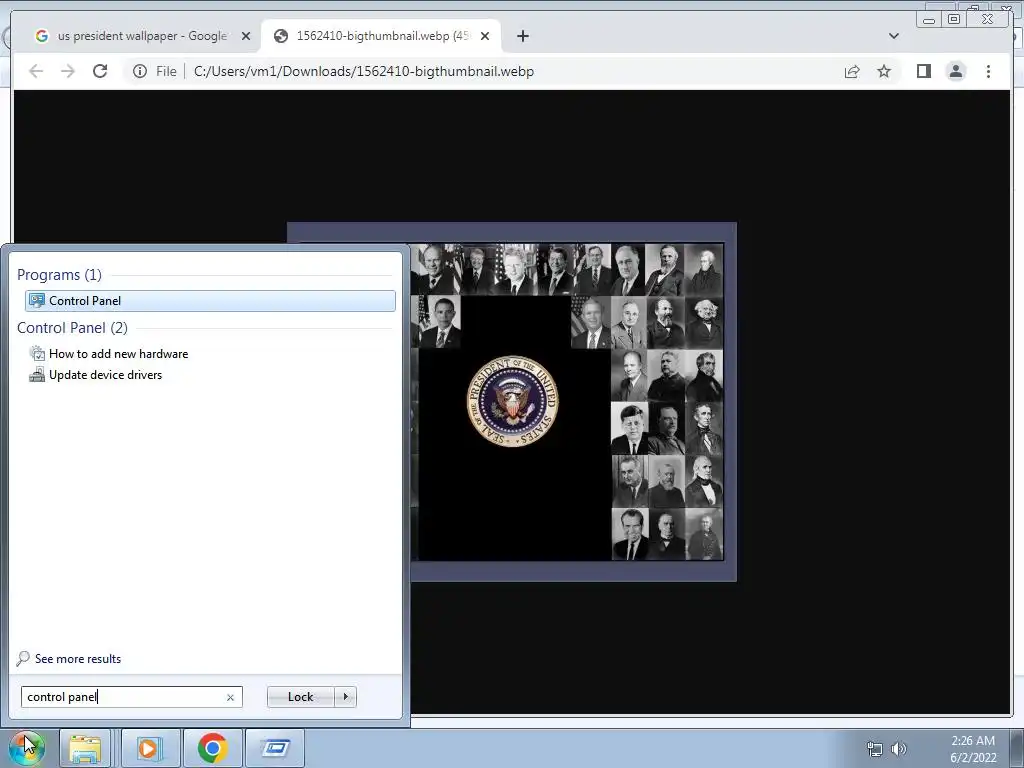1024x768 pixels.
Task: Open Control Panel from Programs results
Action: [x=210, y=300]
